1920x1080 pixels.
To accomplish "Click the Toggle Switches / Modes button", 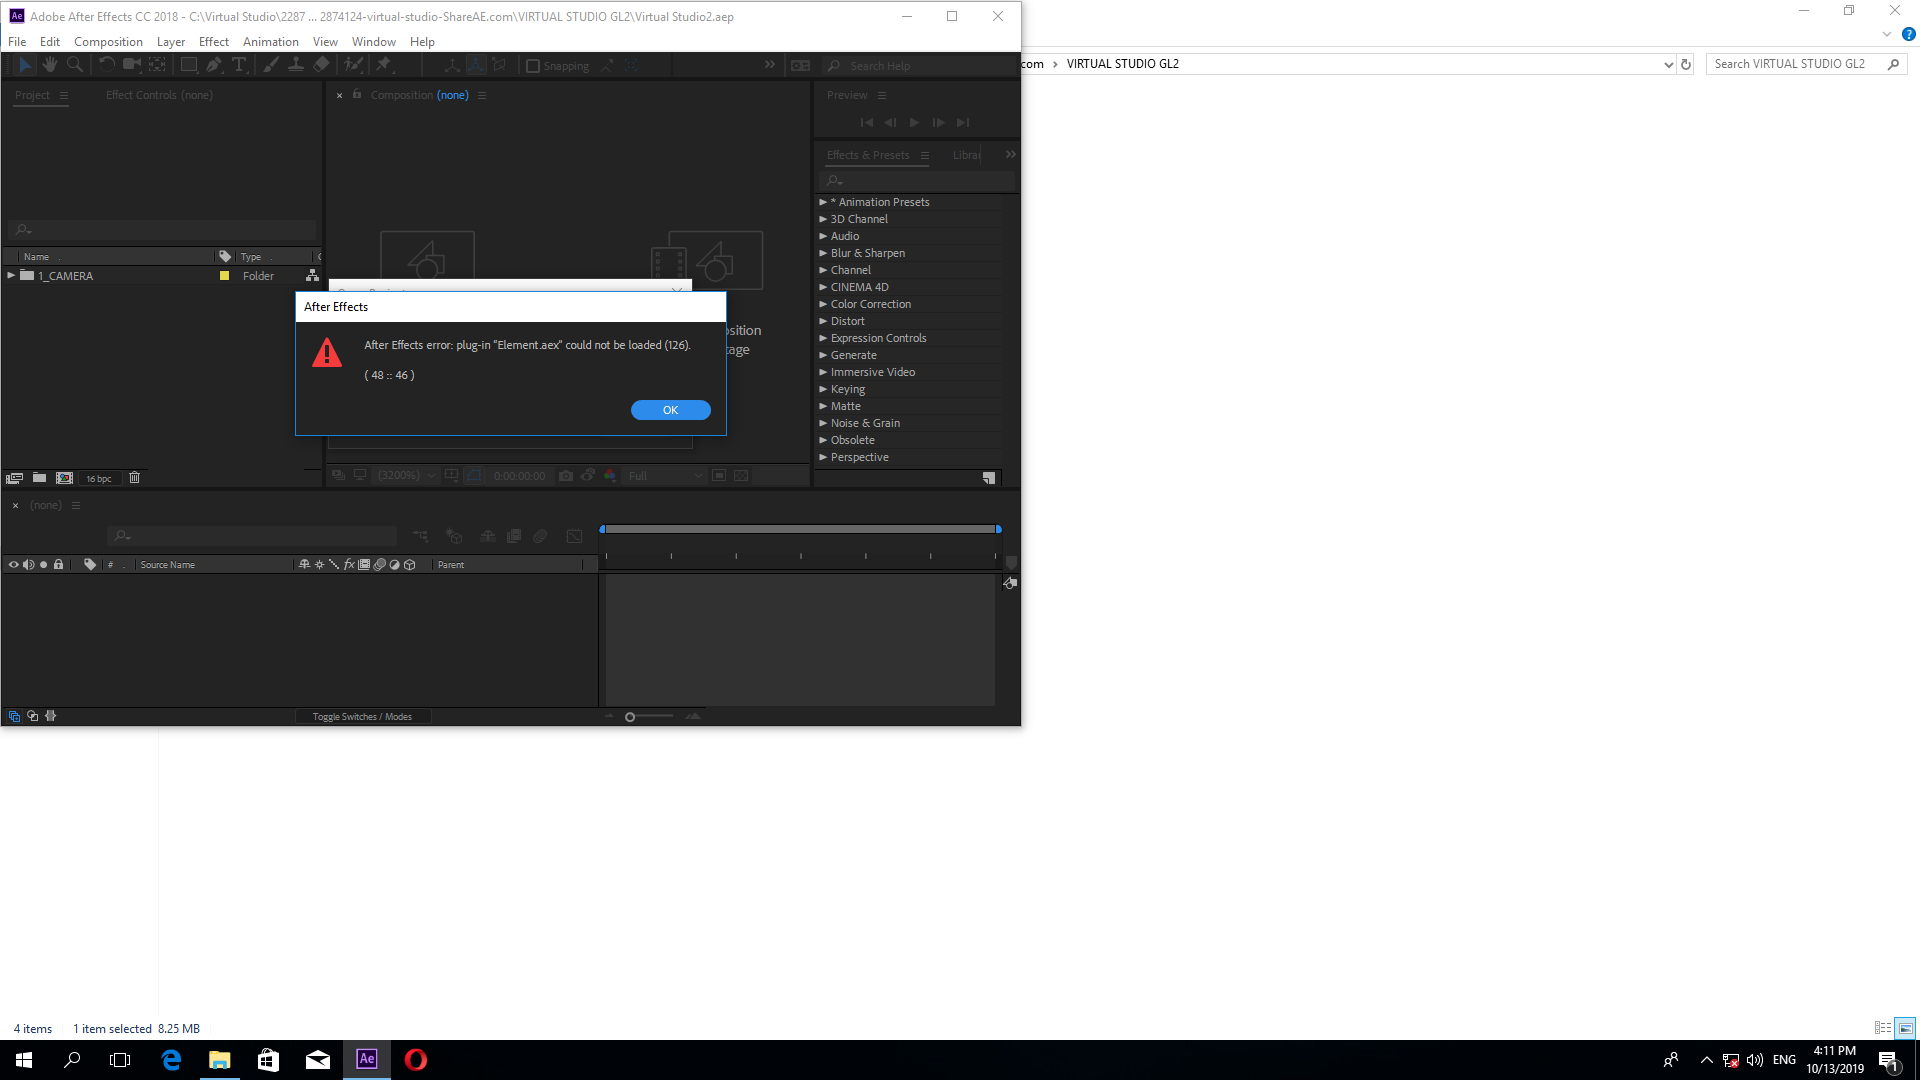I will (x=363, y=715).
